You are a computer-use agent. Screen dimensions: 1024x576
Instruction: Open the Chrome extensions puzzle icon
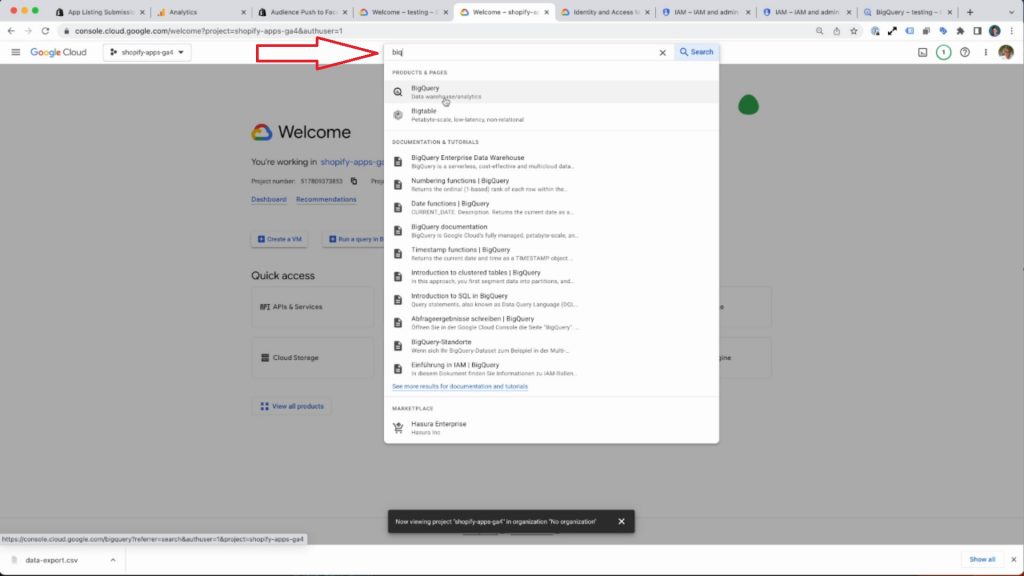(960, 31)
